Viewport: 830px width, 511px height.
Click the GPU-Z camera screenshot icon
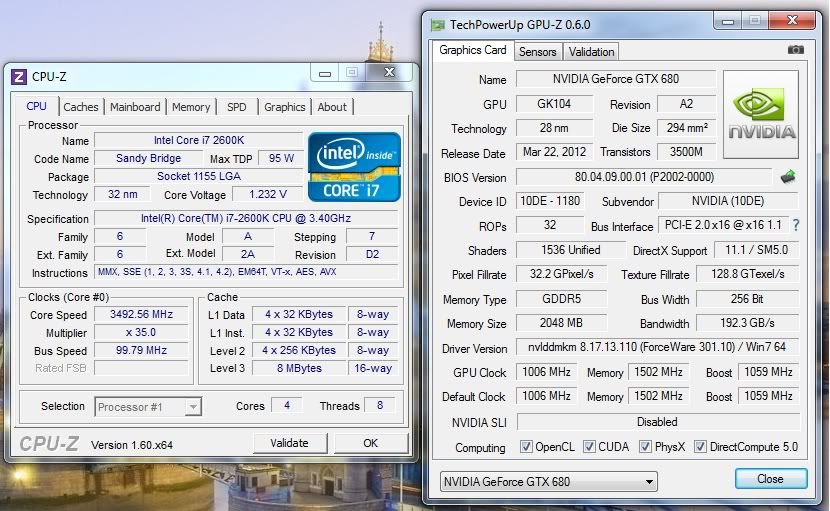(x=796, y=50)
